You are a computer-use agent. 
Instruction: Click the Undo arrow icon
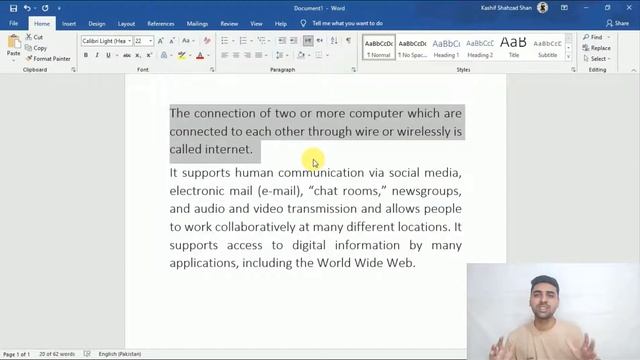(x=27, y=8)
